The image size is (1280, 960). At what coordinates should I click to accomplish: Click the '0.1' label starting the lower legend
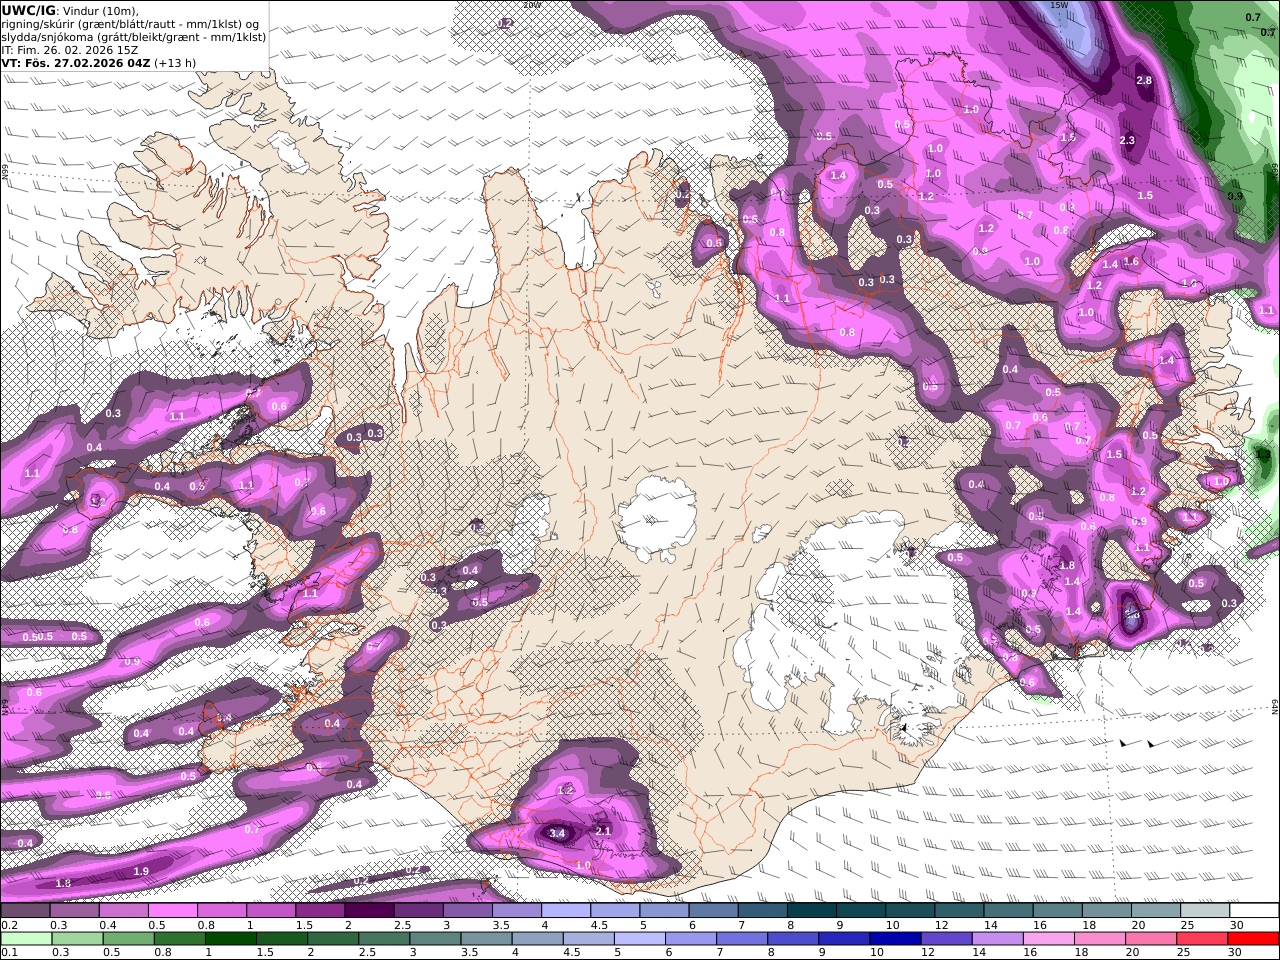(x=9, y=953)
